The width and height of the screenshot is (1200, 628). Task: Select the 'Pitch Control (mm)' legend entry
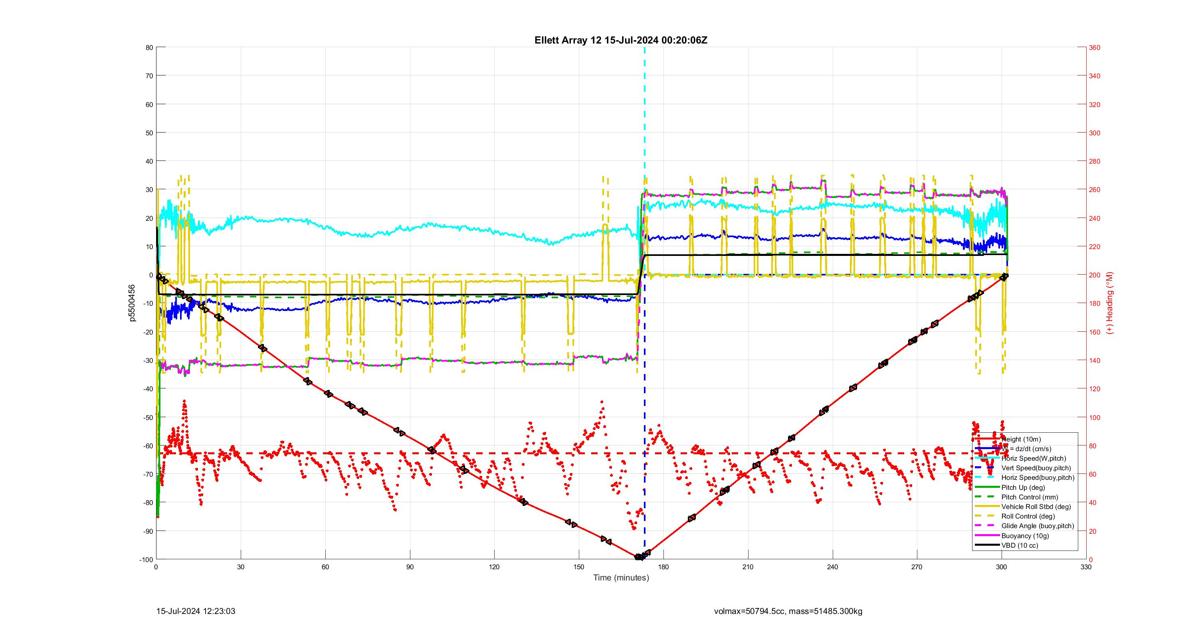click(1029, 497)
